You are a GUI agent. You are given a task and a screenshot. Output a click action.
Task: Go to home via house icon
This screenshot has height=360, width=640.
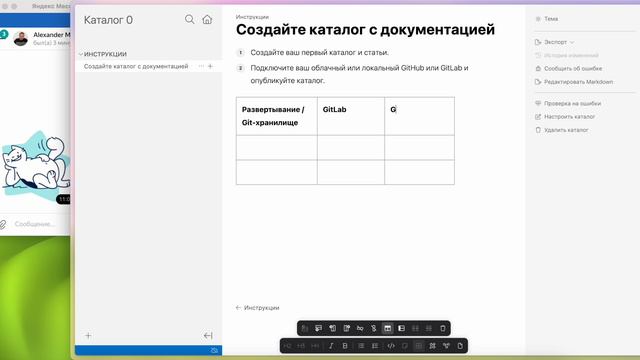207,19
